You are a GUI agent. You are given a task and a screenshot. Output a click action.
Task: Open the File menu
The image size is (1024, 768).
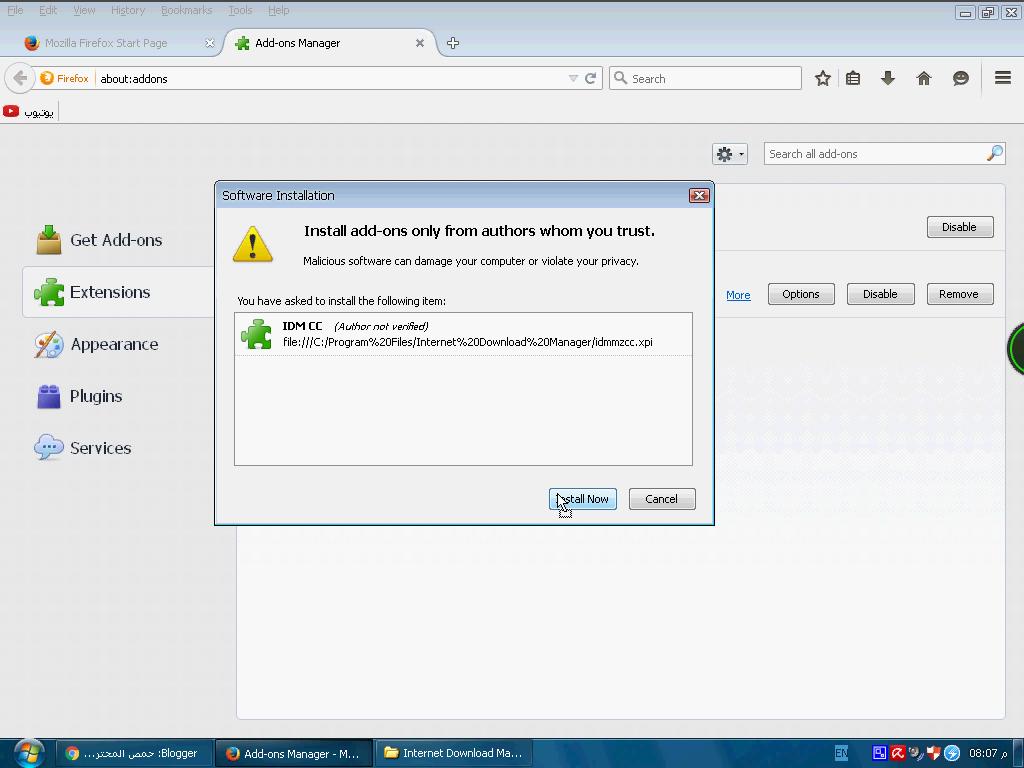click(15, 10)
